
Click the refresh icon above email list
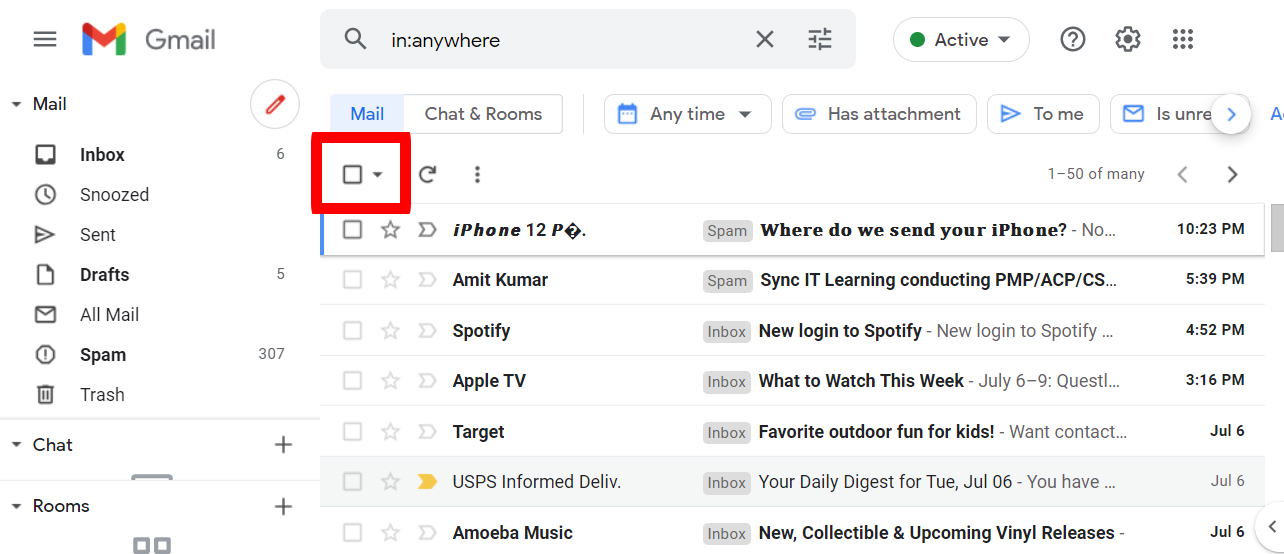427,174
